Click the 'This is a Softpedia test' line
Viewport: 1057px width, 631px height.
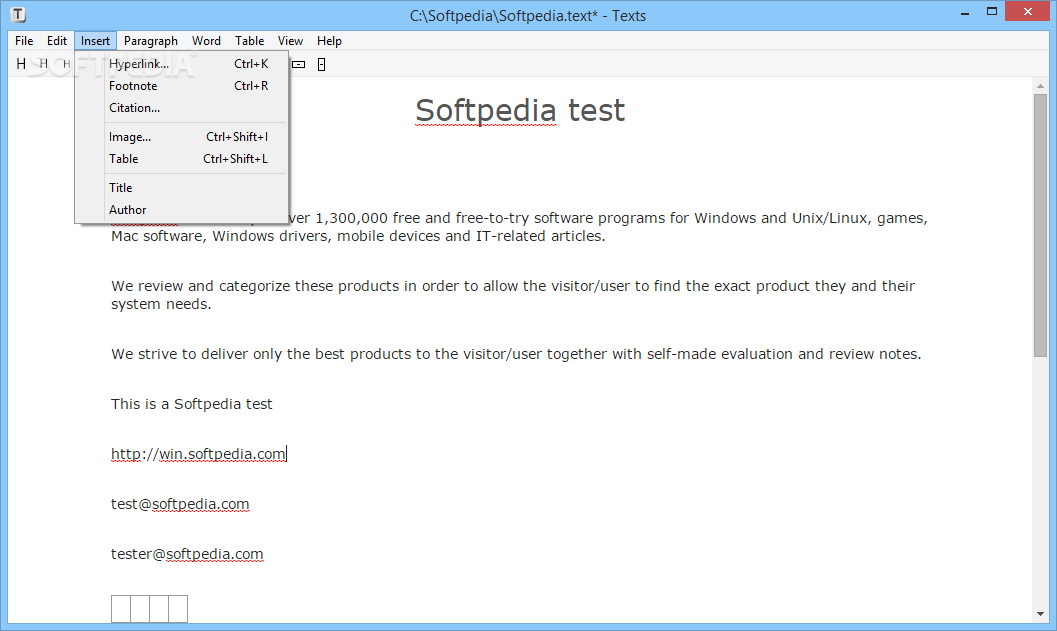coord(191,404)
